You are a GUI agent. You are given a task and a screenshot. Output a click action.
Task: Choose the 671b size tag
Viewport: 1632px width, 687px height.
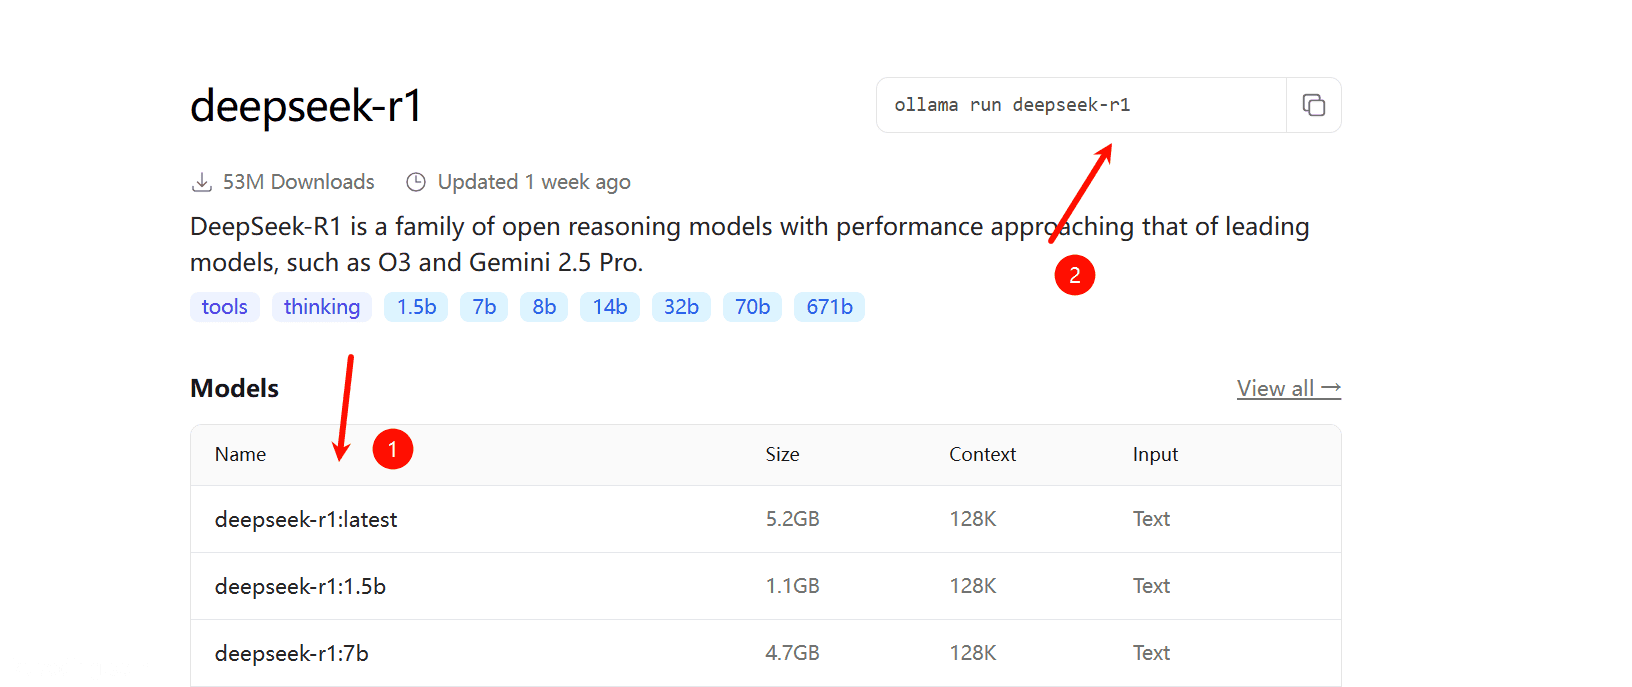coord(829,307)
